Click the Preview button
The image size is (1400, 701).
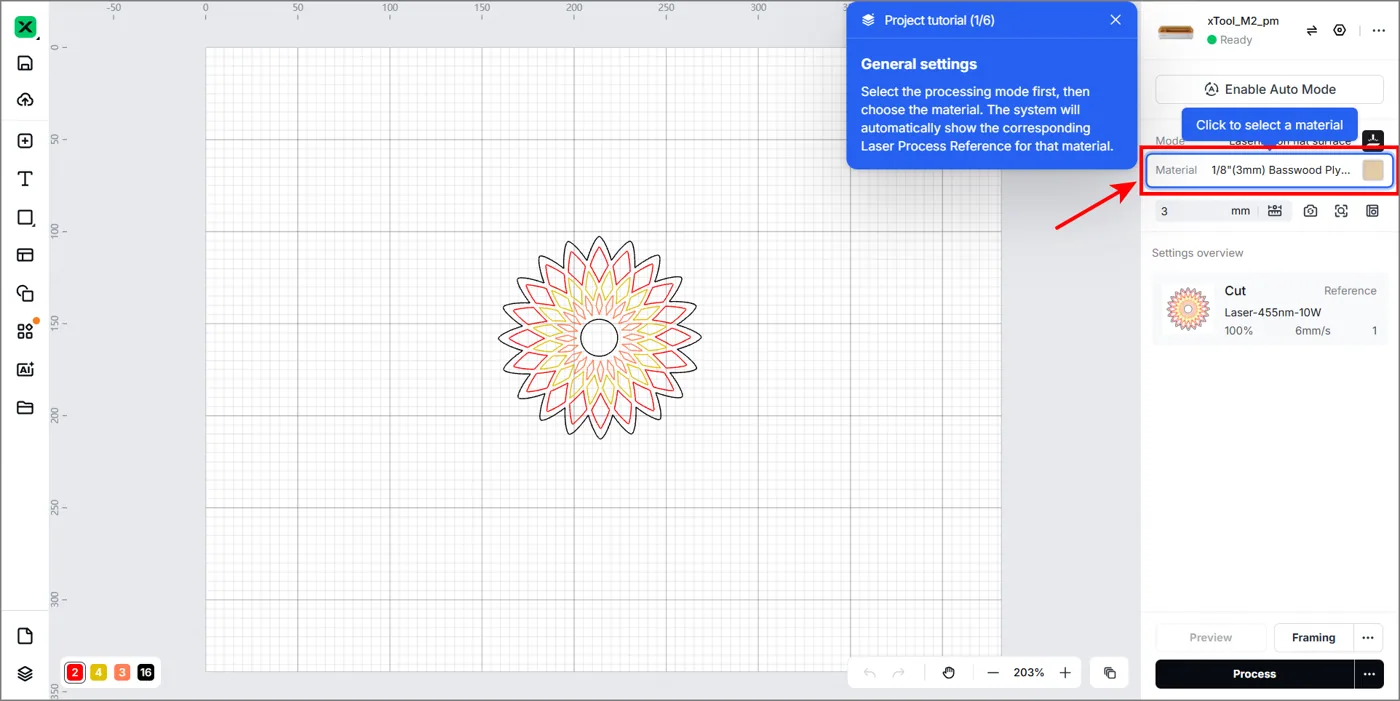(x=1211, y=637)
